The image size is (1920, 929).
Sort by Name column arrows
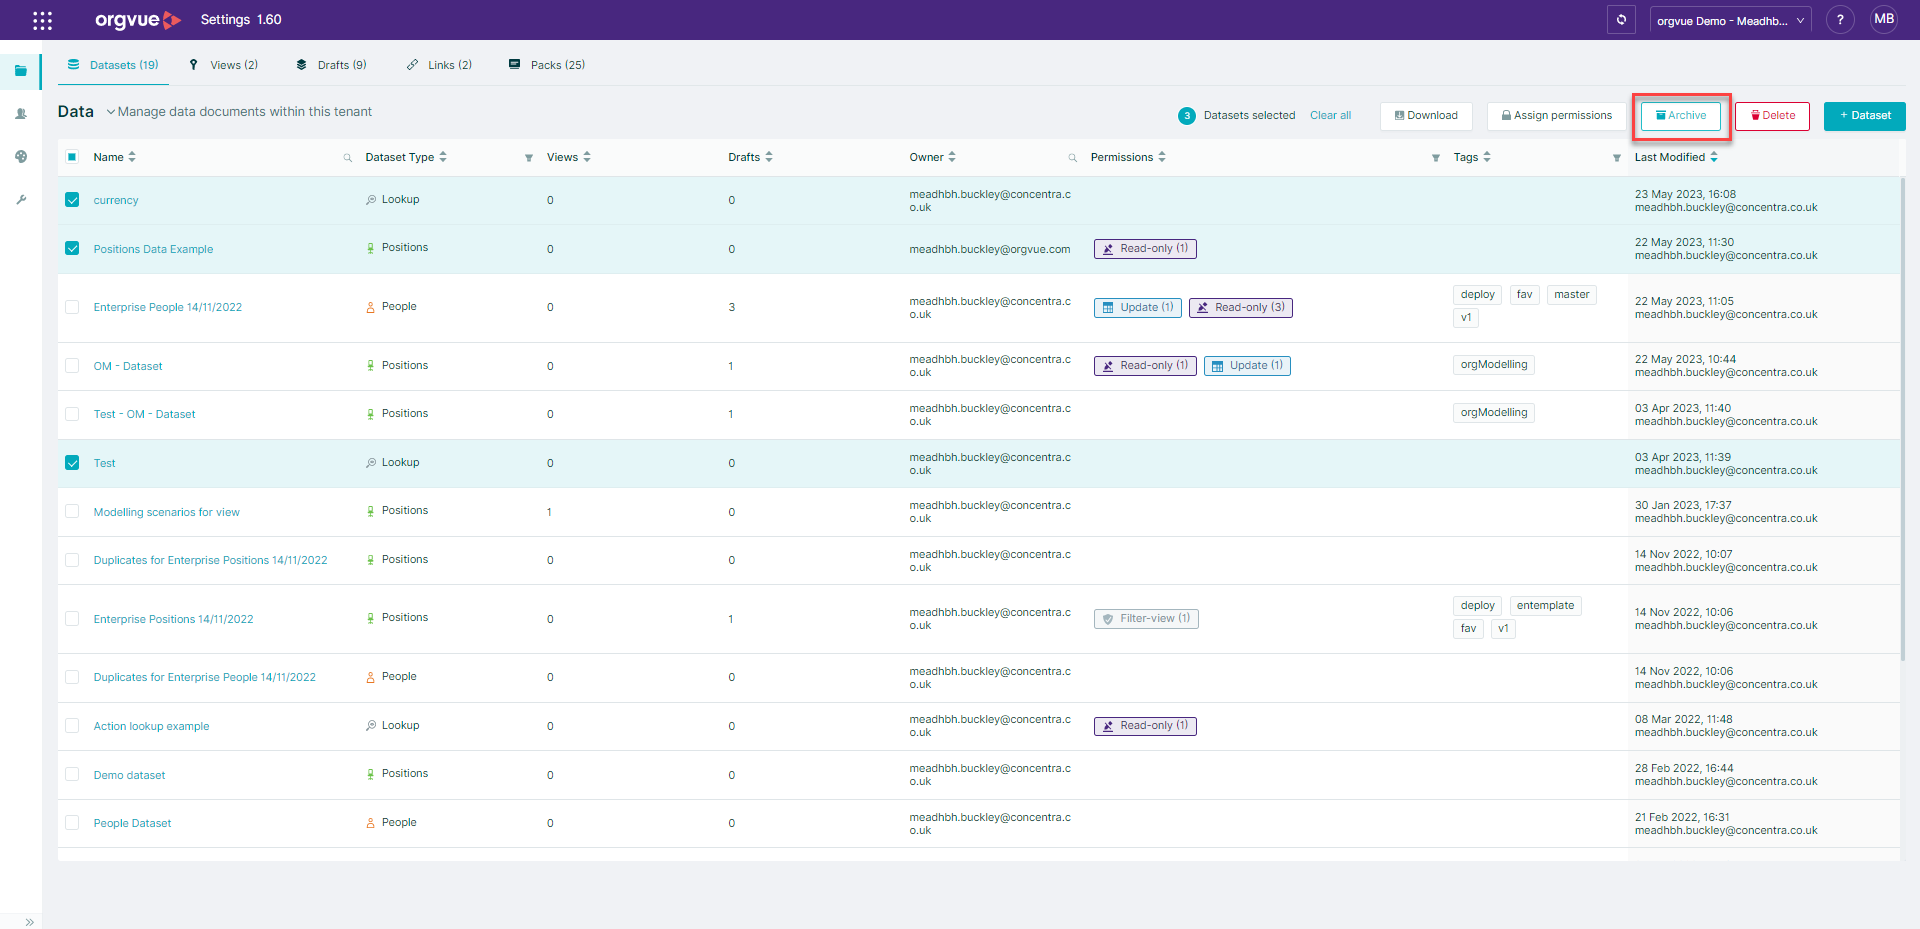(x=132, y=157)
